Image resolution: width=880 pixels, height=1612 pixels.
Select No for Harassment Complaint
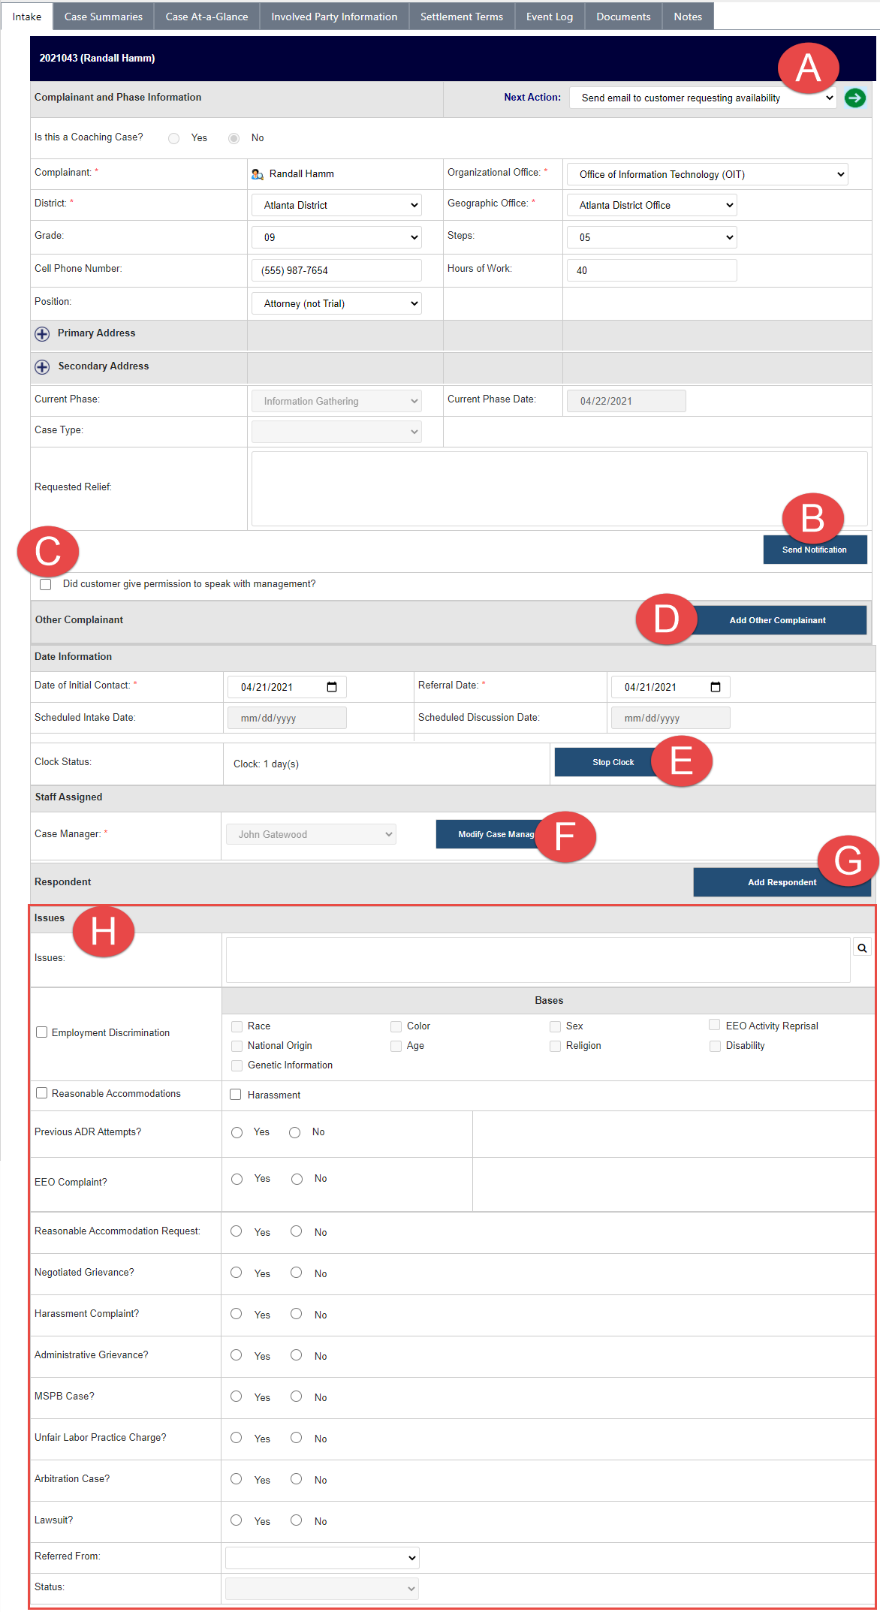296,1314
